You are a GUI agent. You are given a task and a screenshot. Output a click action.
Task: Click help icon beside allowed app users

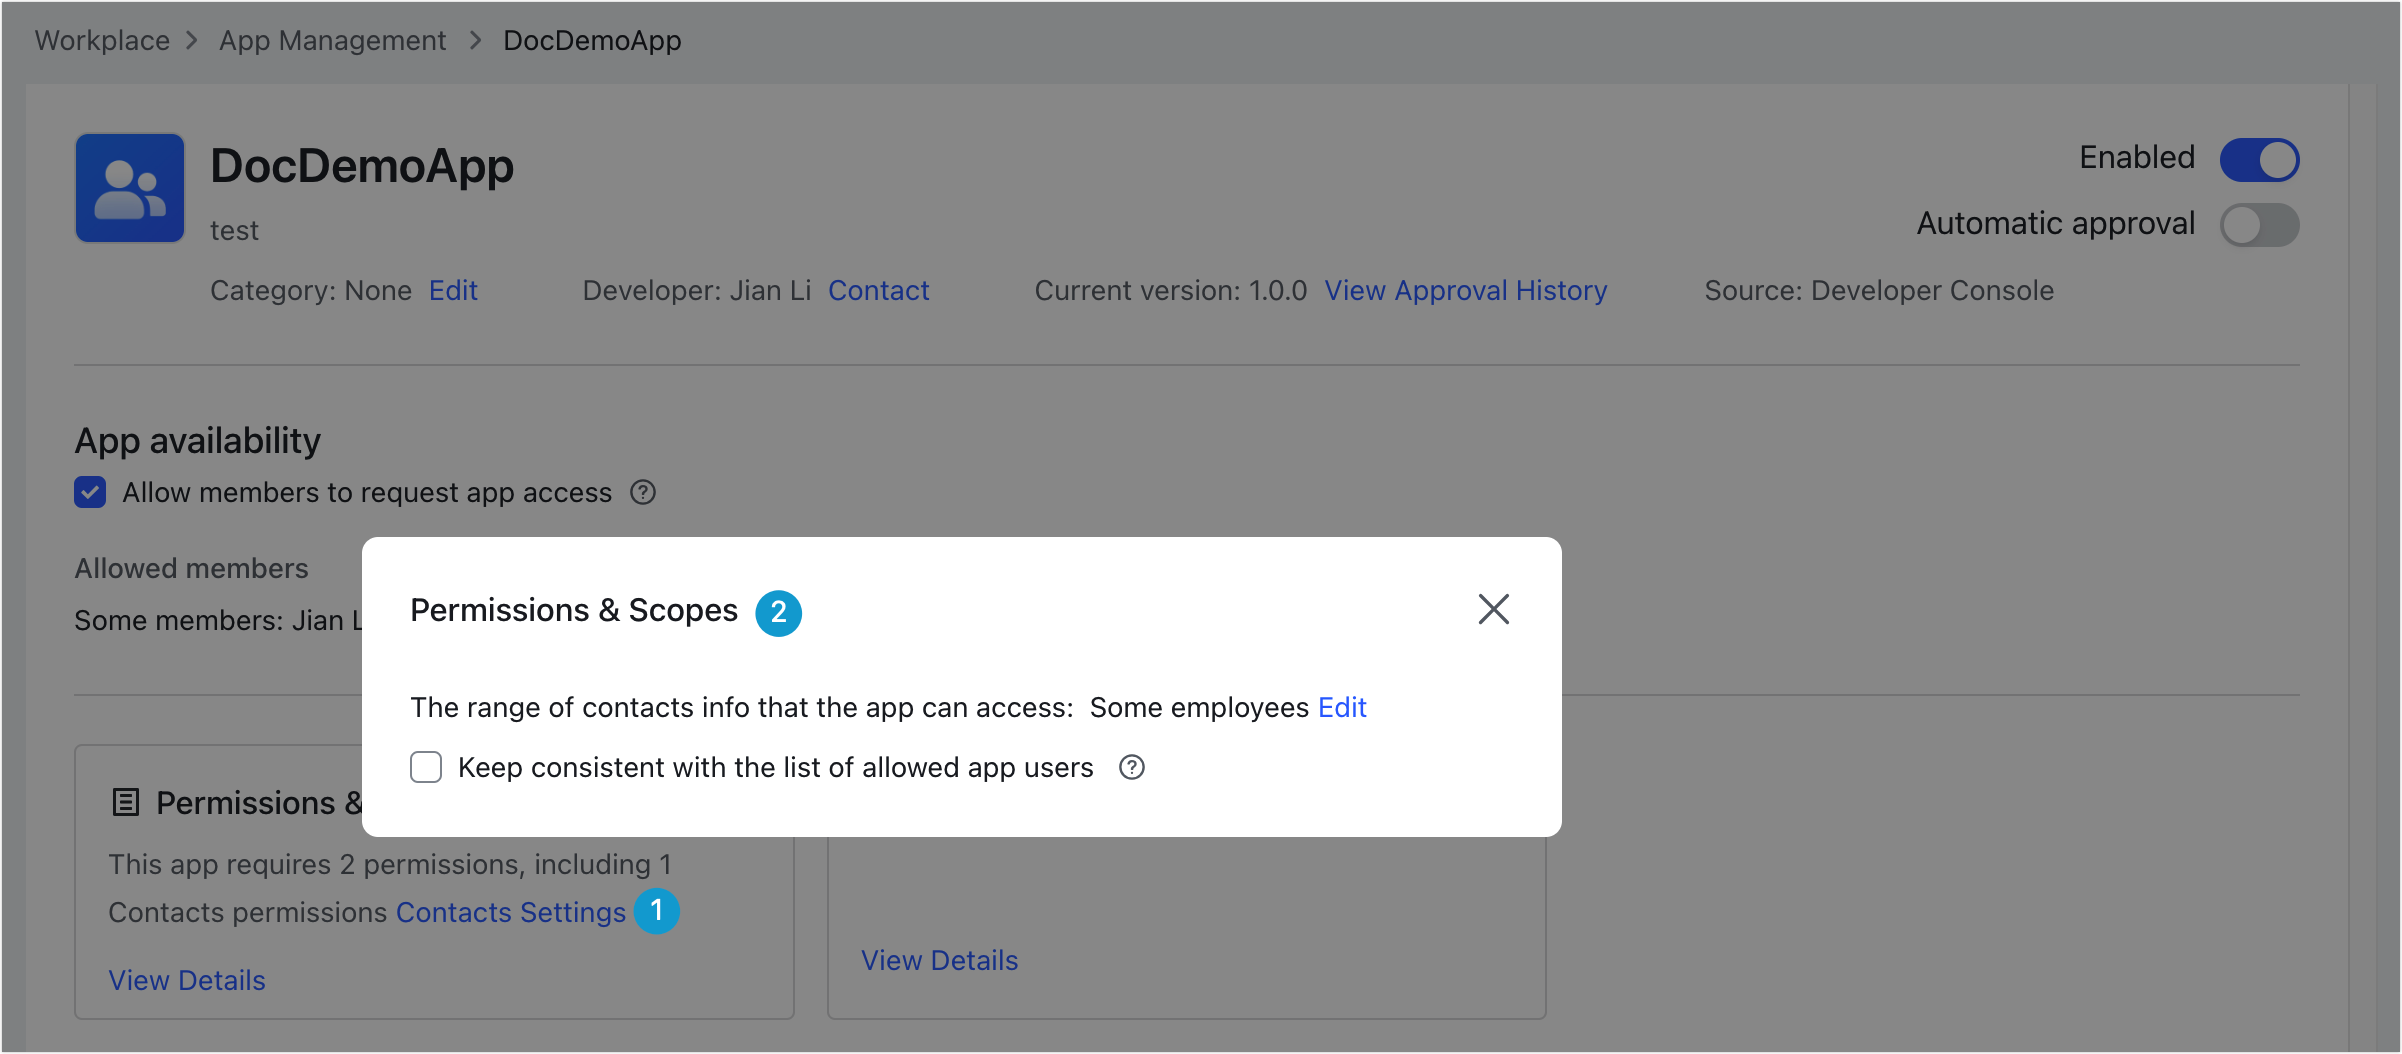coord(1131,768)
